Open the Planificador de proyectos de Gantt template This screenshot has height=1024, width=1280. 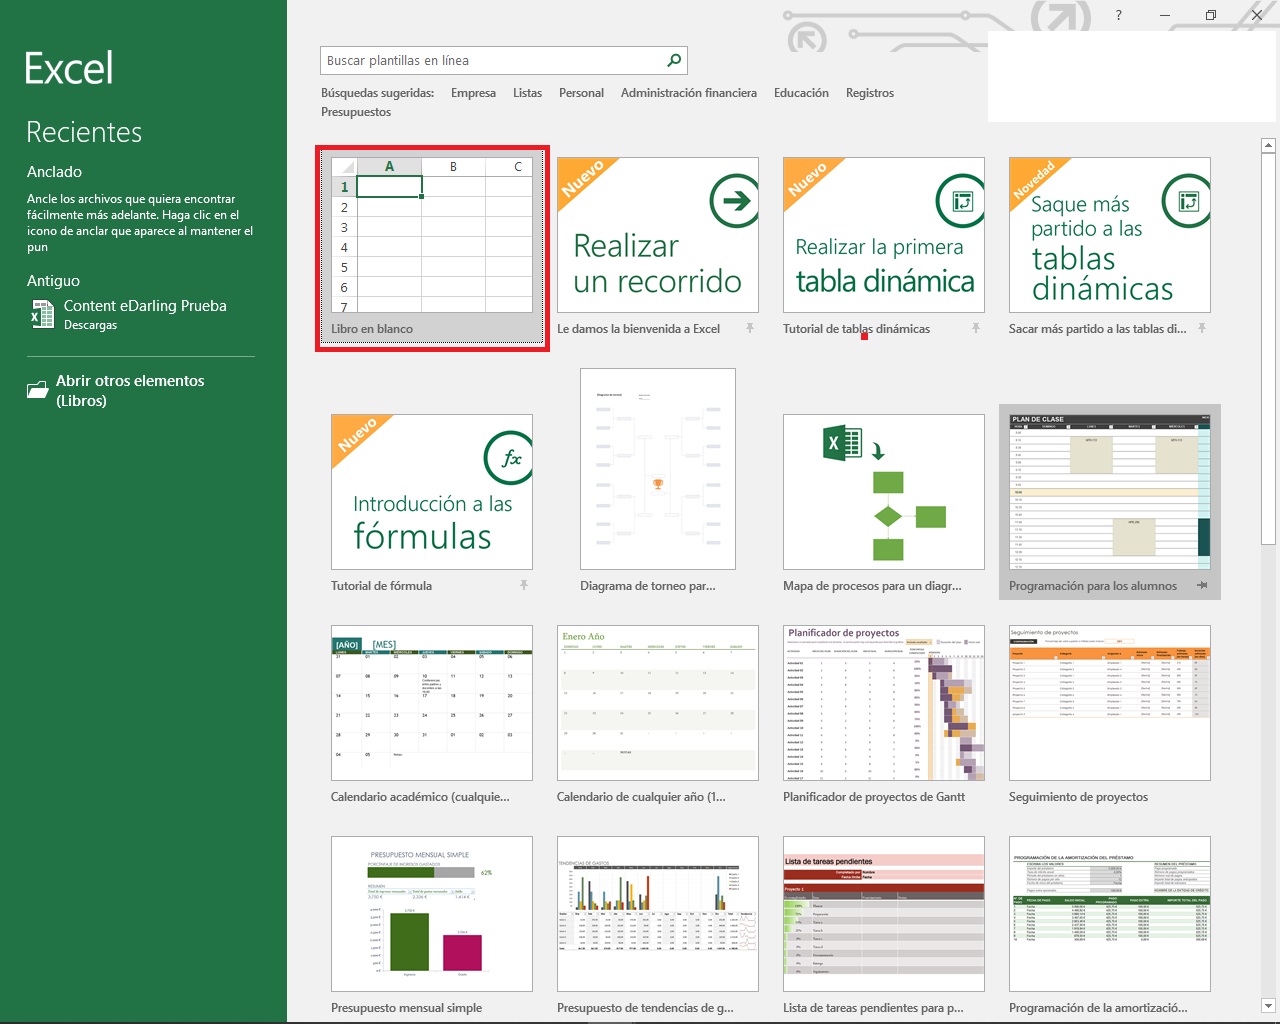coord(883,703)
